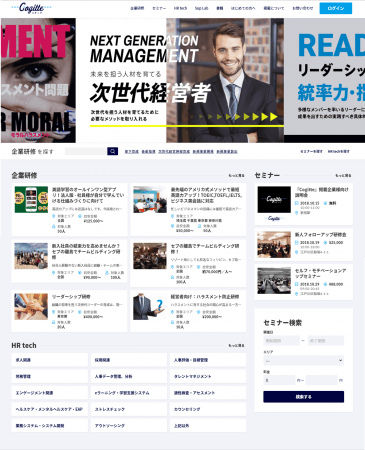Select the アウトソーシング category
Viewport: 365px width, 450px height.
pyautogui.click(x=129, y=426)
